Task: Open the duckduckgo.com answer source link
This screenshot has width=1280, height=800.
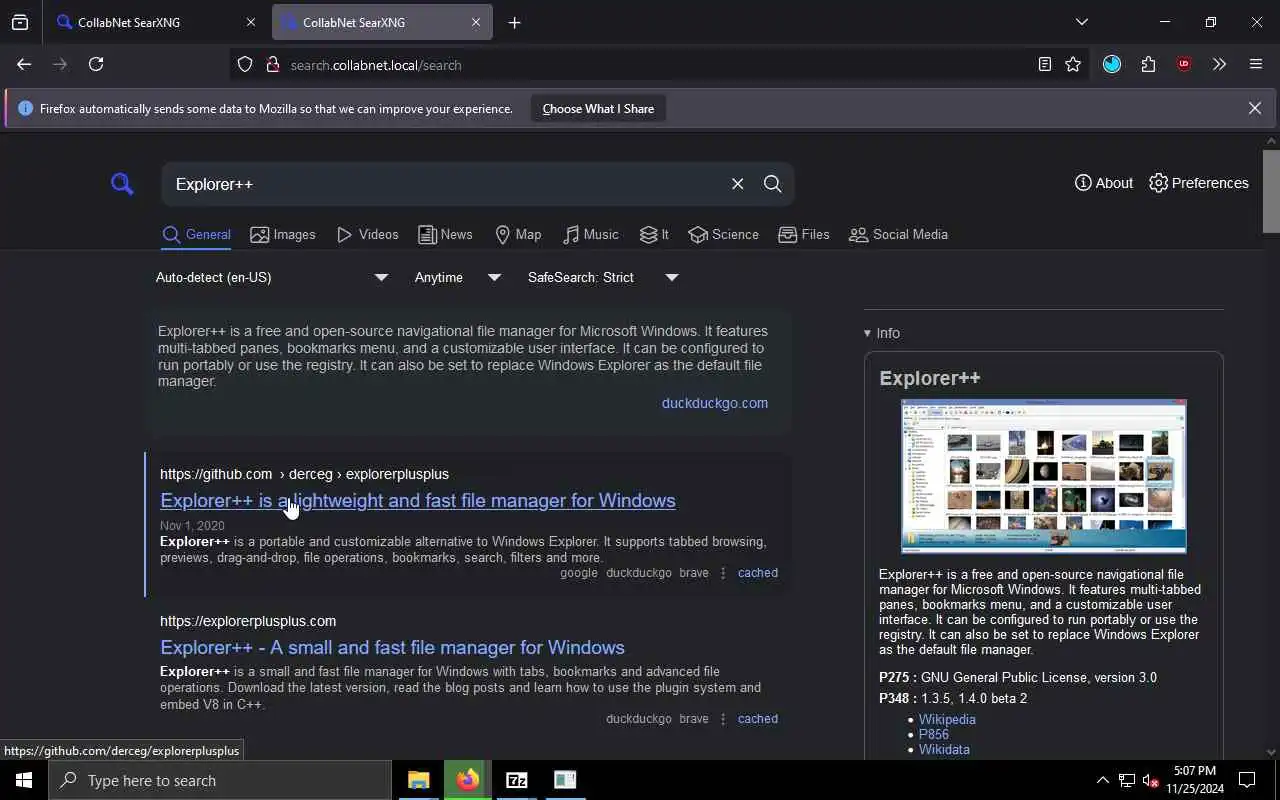Action: pyautogui.click(x=714, y=403)
